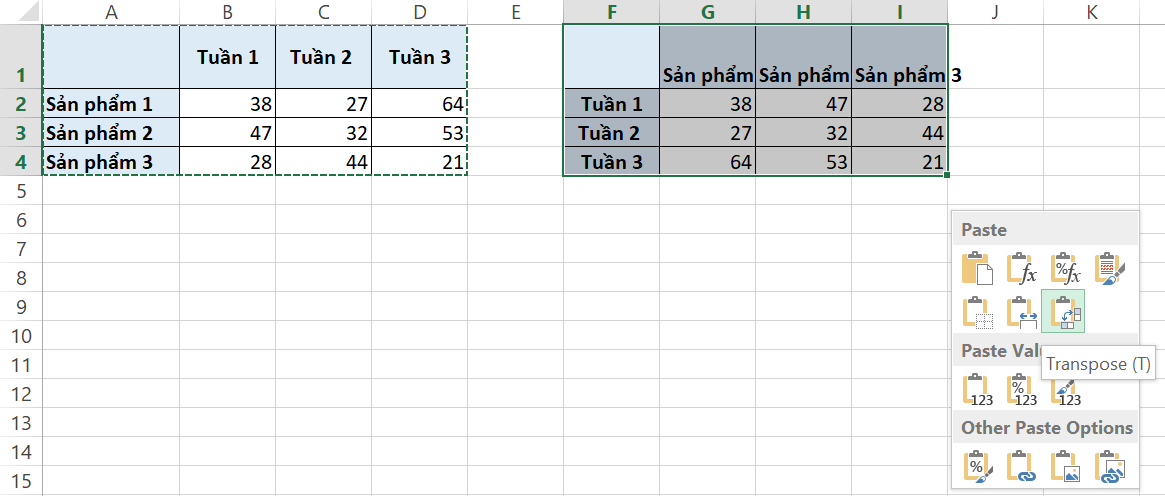This screenshot has width=1165, height=496.
Task: Choose the No Borders paste option
Action: [976, 310]
